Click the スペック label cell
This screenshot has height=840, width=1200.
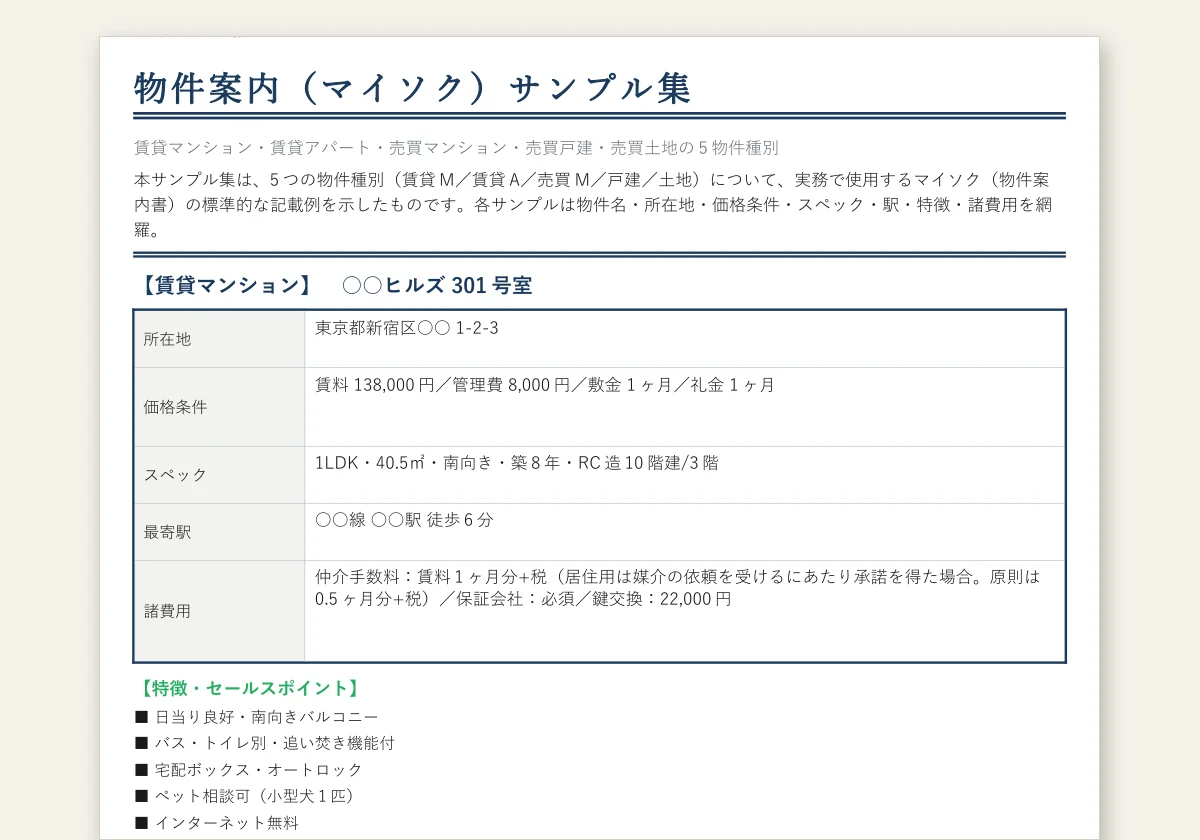(220, 475)
